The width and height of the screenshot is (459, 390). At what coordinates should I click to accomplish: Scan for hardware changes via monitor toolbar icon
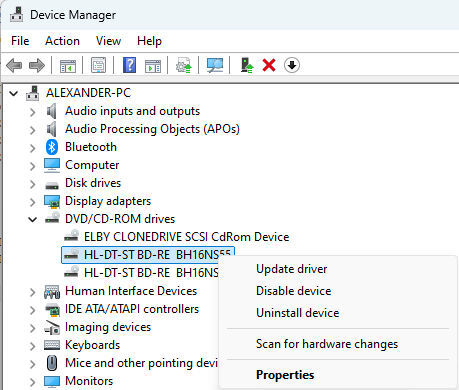coord(215,65)
